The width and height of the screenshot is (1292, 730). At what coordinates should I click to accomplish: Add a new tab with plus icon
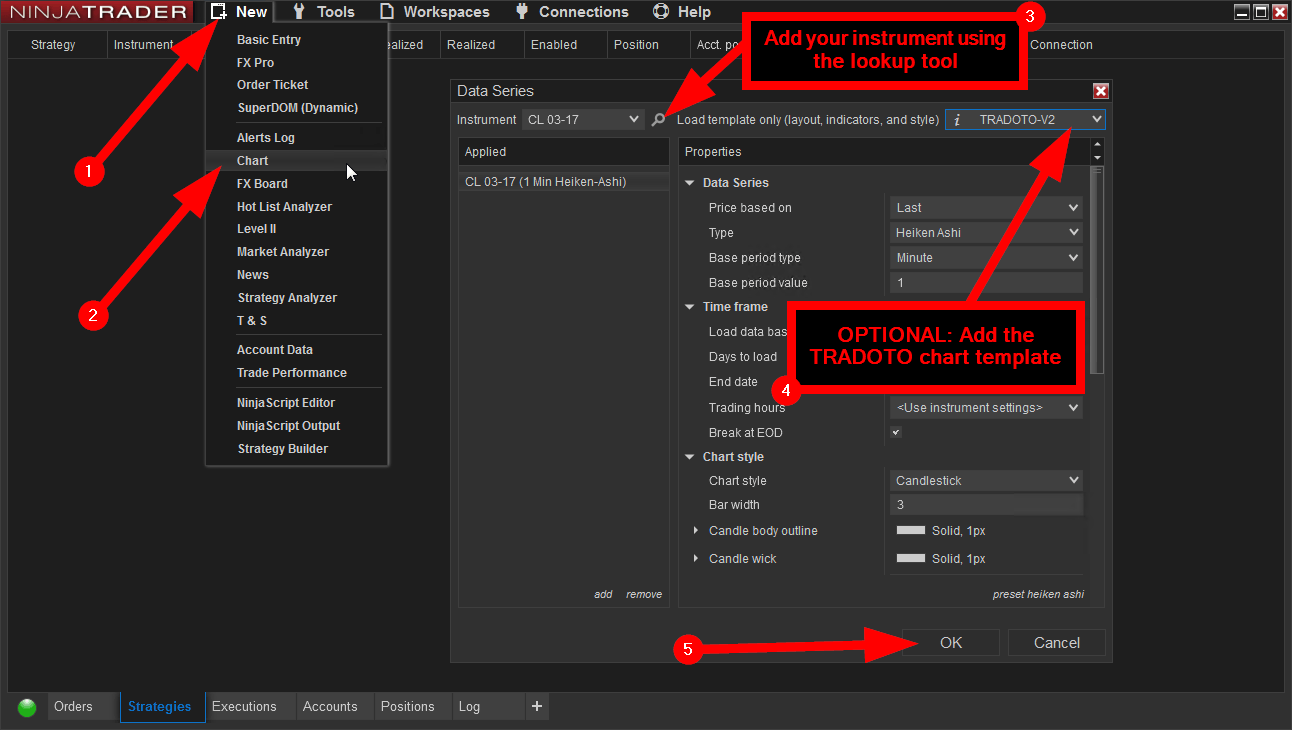537,706
